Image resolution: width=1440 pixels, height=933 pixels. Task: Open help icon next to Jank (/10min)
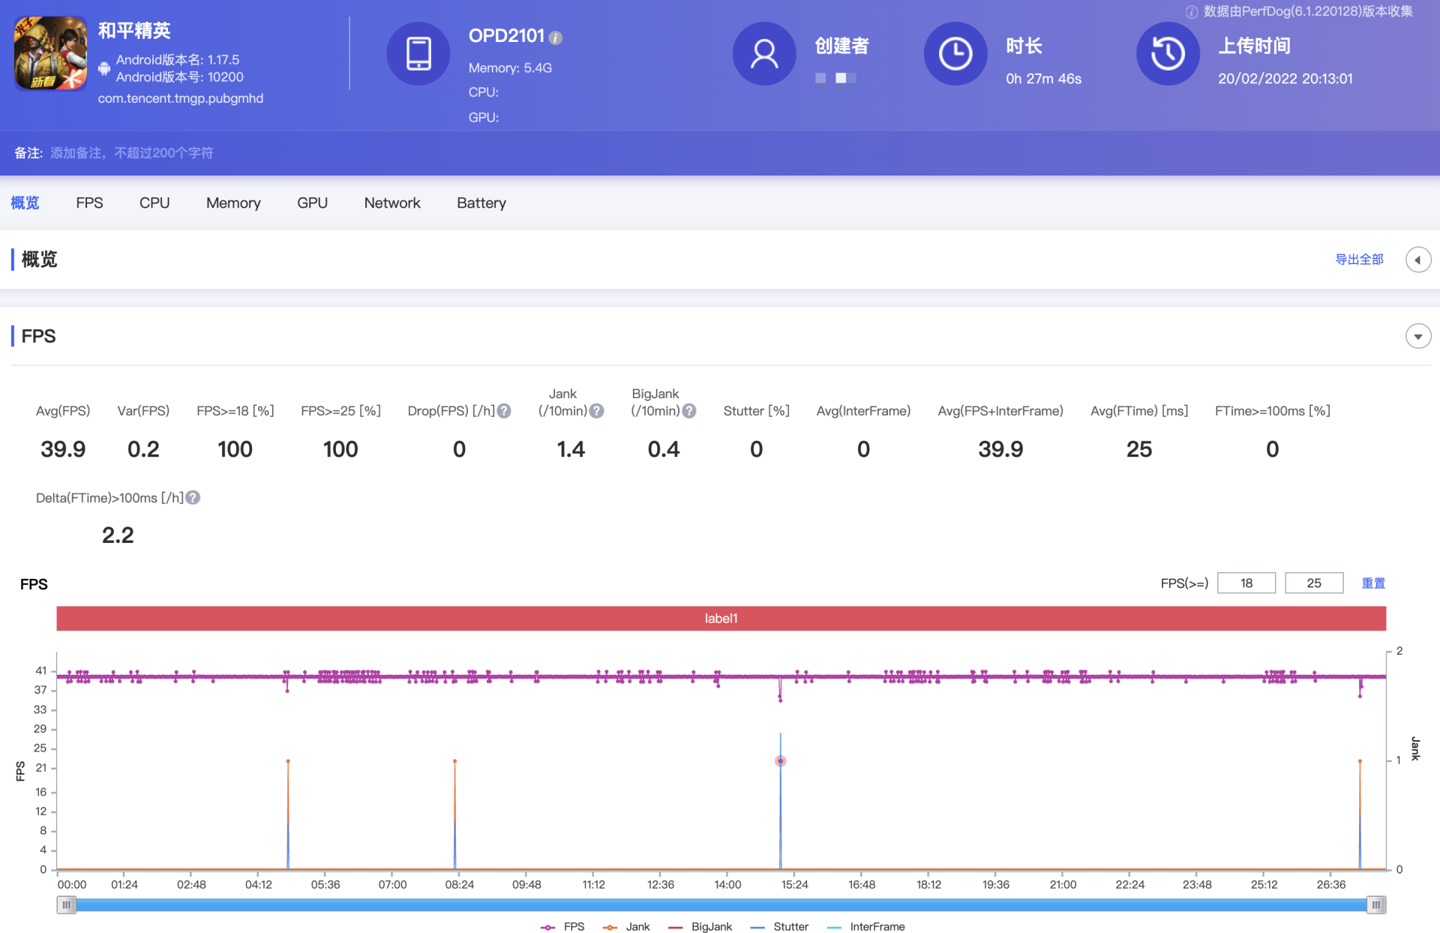click(x=596, y=411)
